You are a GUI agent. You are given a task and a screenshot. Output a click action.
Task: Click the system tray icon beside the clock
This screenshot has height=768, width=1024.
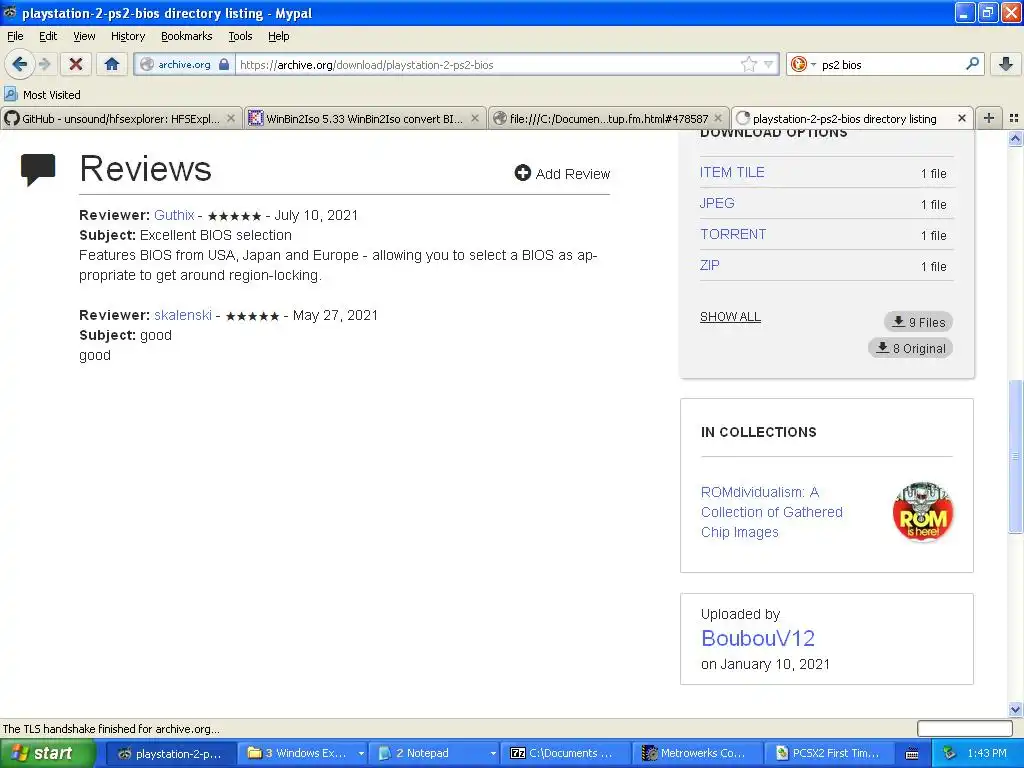coord(950,753)
